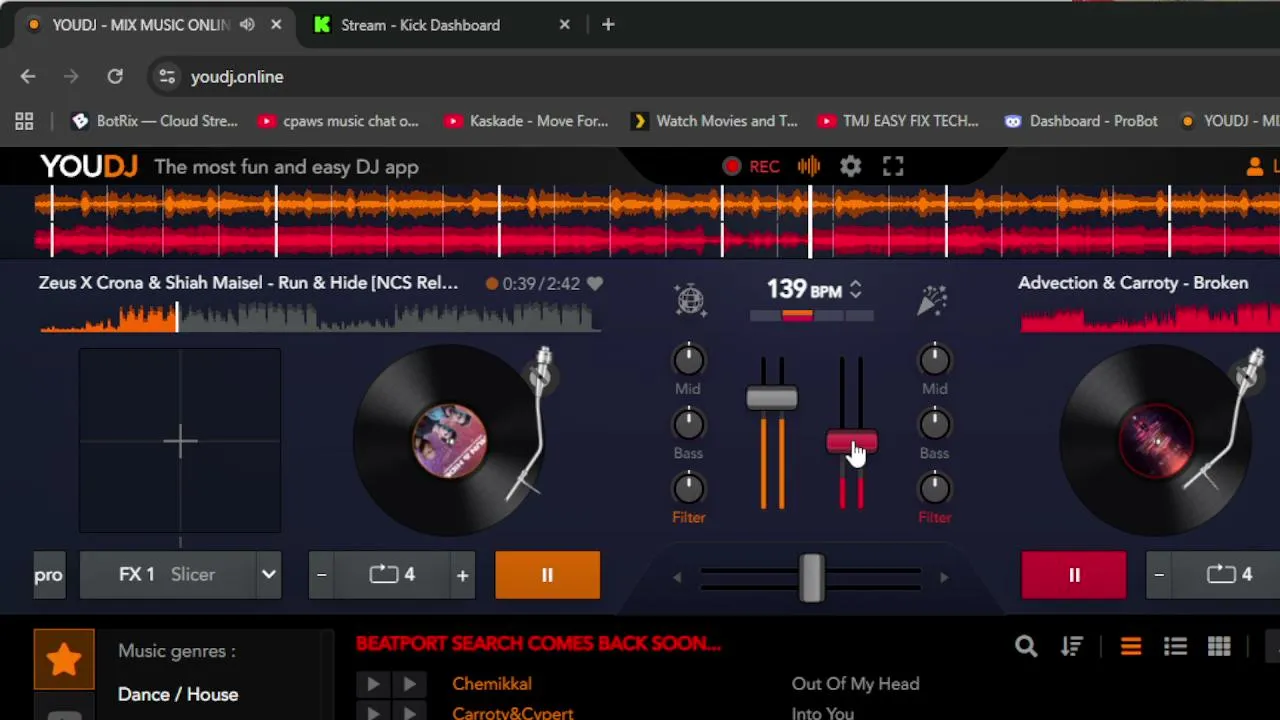Click the heart icon to favorite Run & Hide
Viewport: 1280px width, 720px height.
(595, 283)
